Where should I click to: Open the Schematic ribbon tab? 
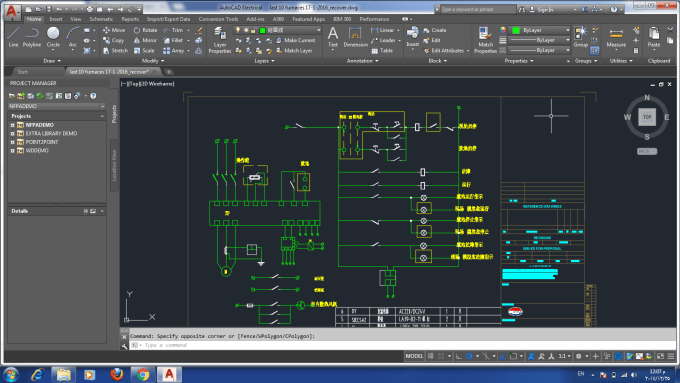[x=101, y=19]
